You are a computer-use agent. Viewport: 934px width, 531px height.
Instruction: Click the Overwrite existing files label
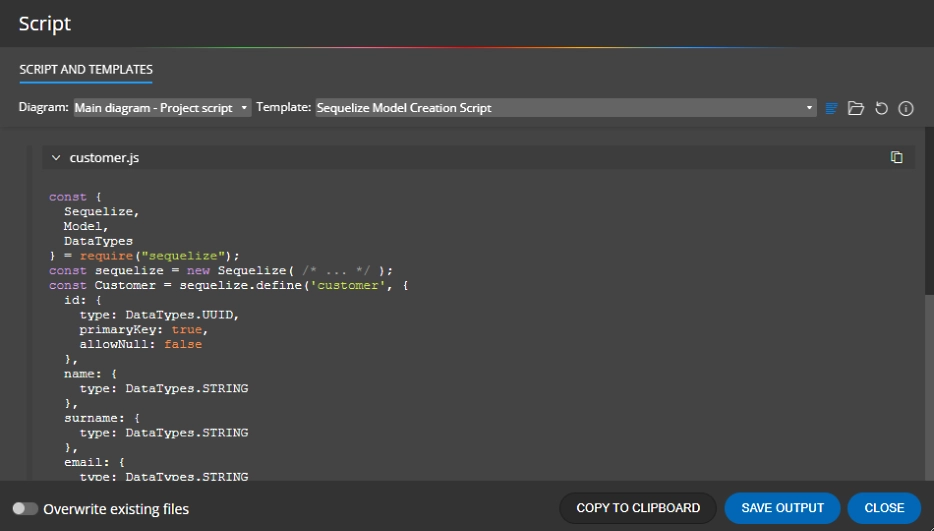coord(116,509)
